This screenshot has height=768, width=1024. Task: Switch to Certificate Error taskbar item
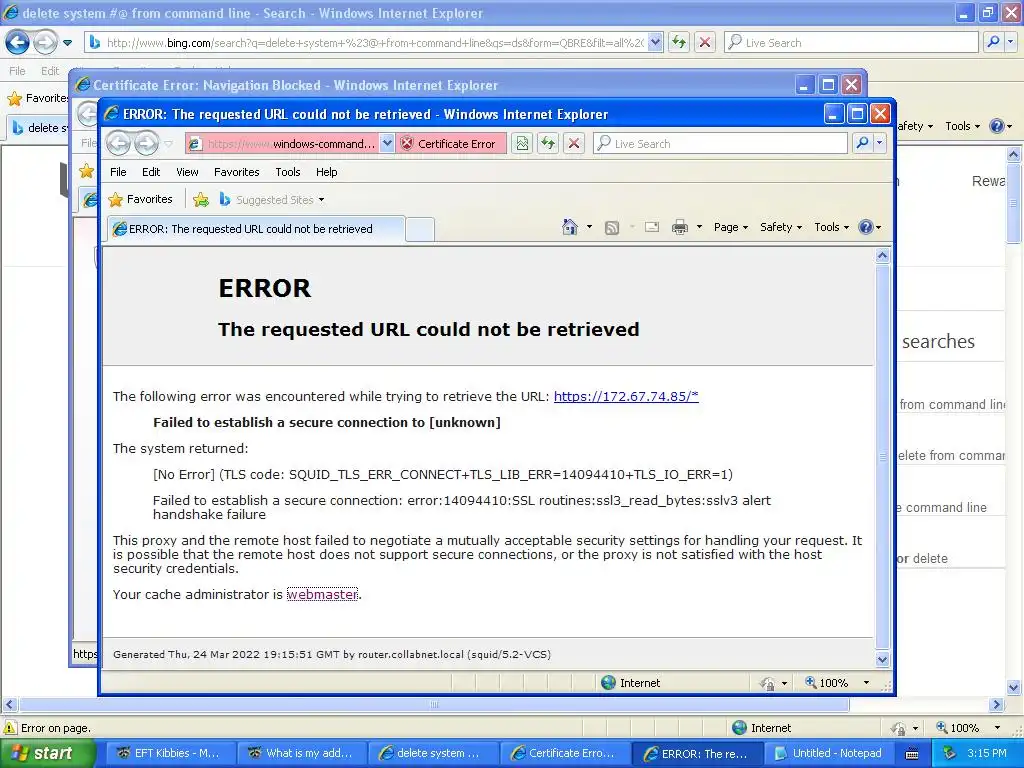pyautogui.click(x=566, y=753)
